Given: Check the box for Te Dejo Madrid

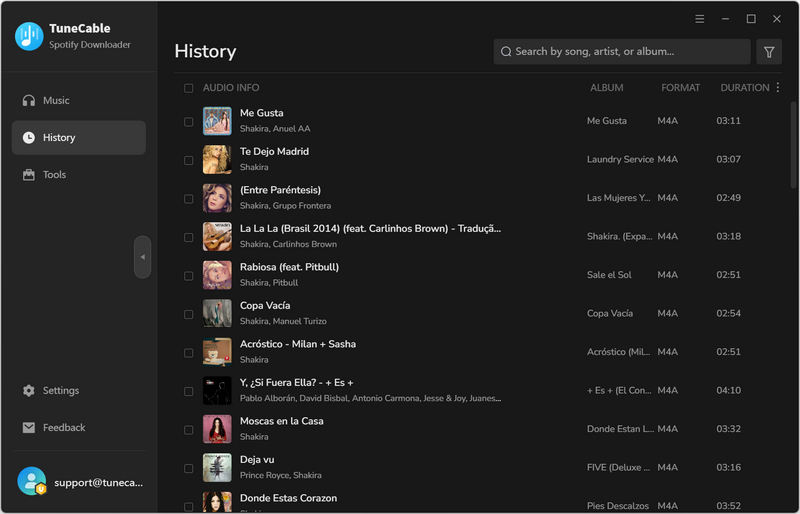Looking at the screenshot, I should pyautogui.click(x=188, y=160).
